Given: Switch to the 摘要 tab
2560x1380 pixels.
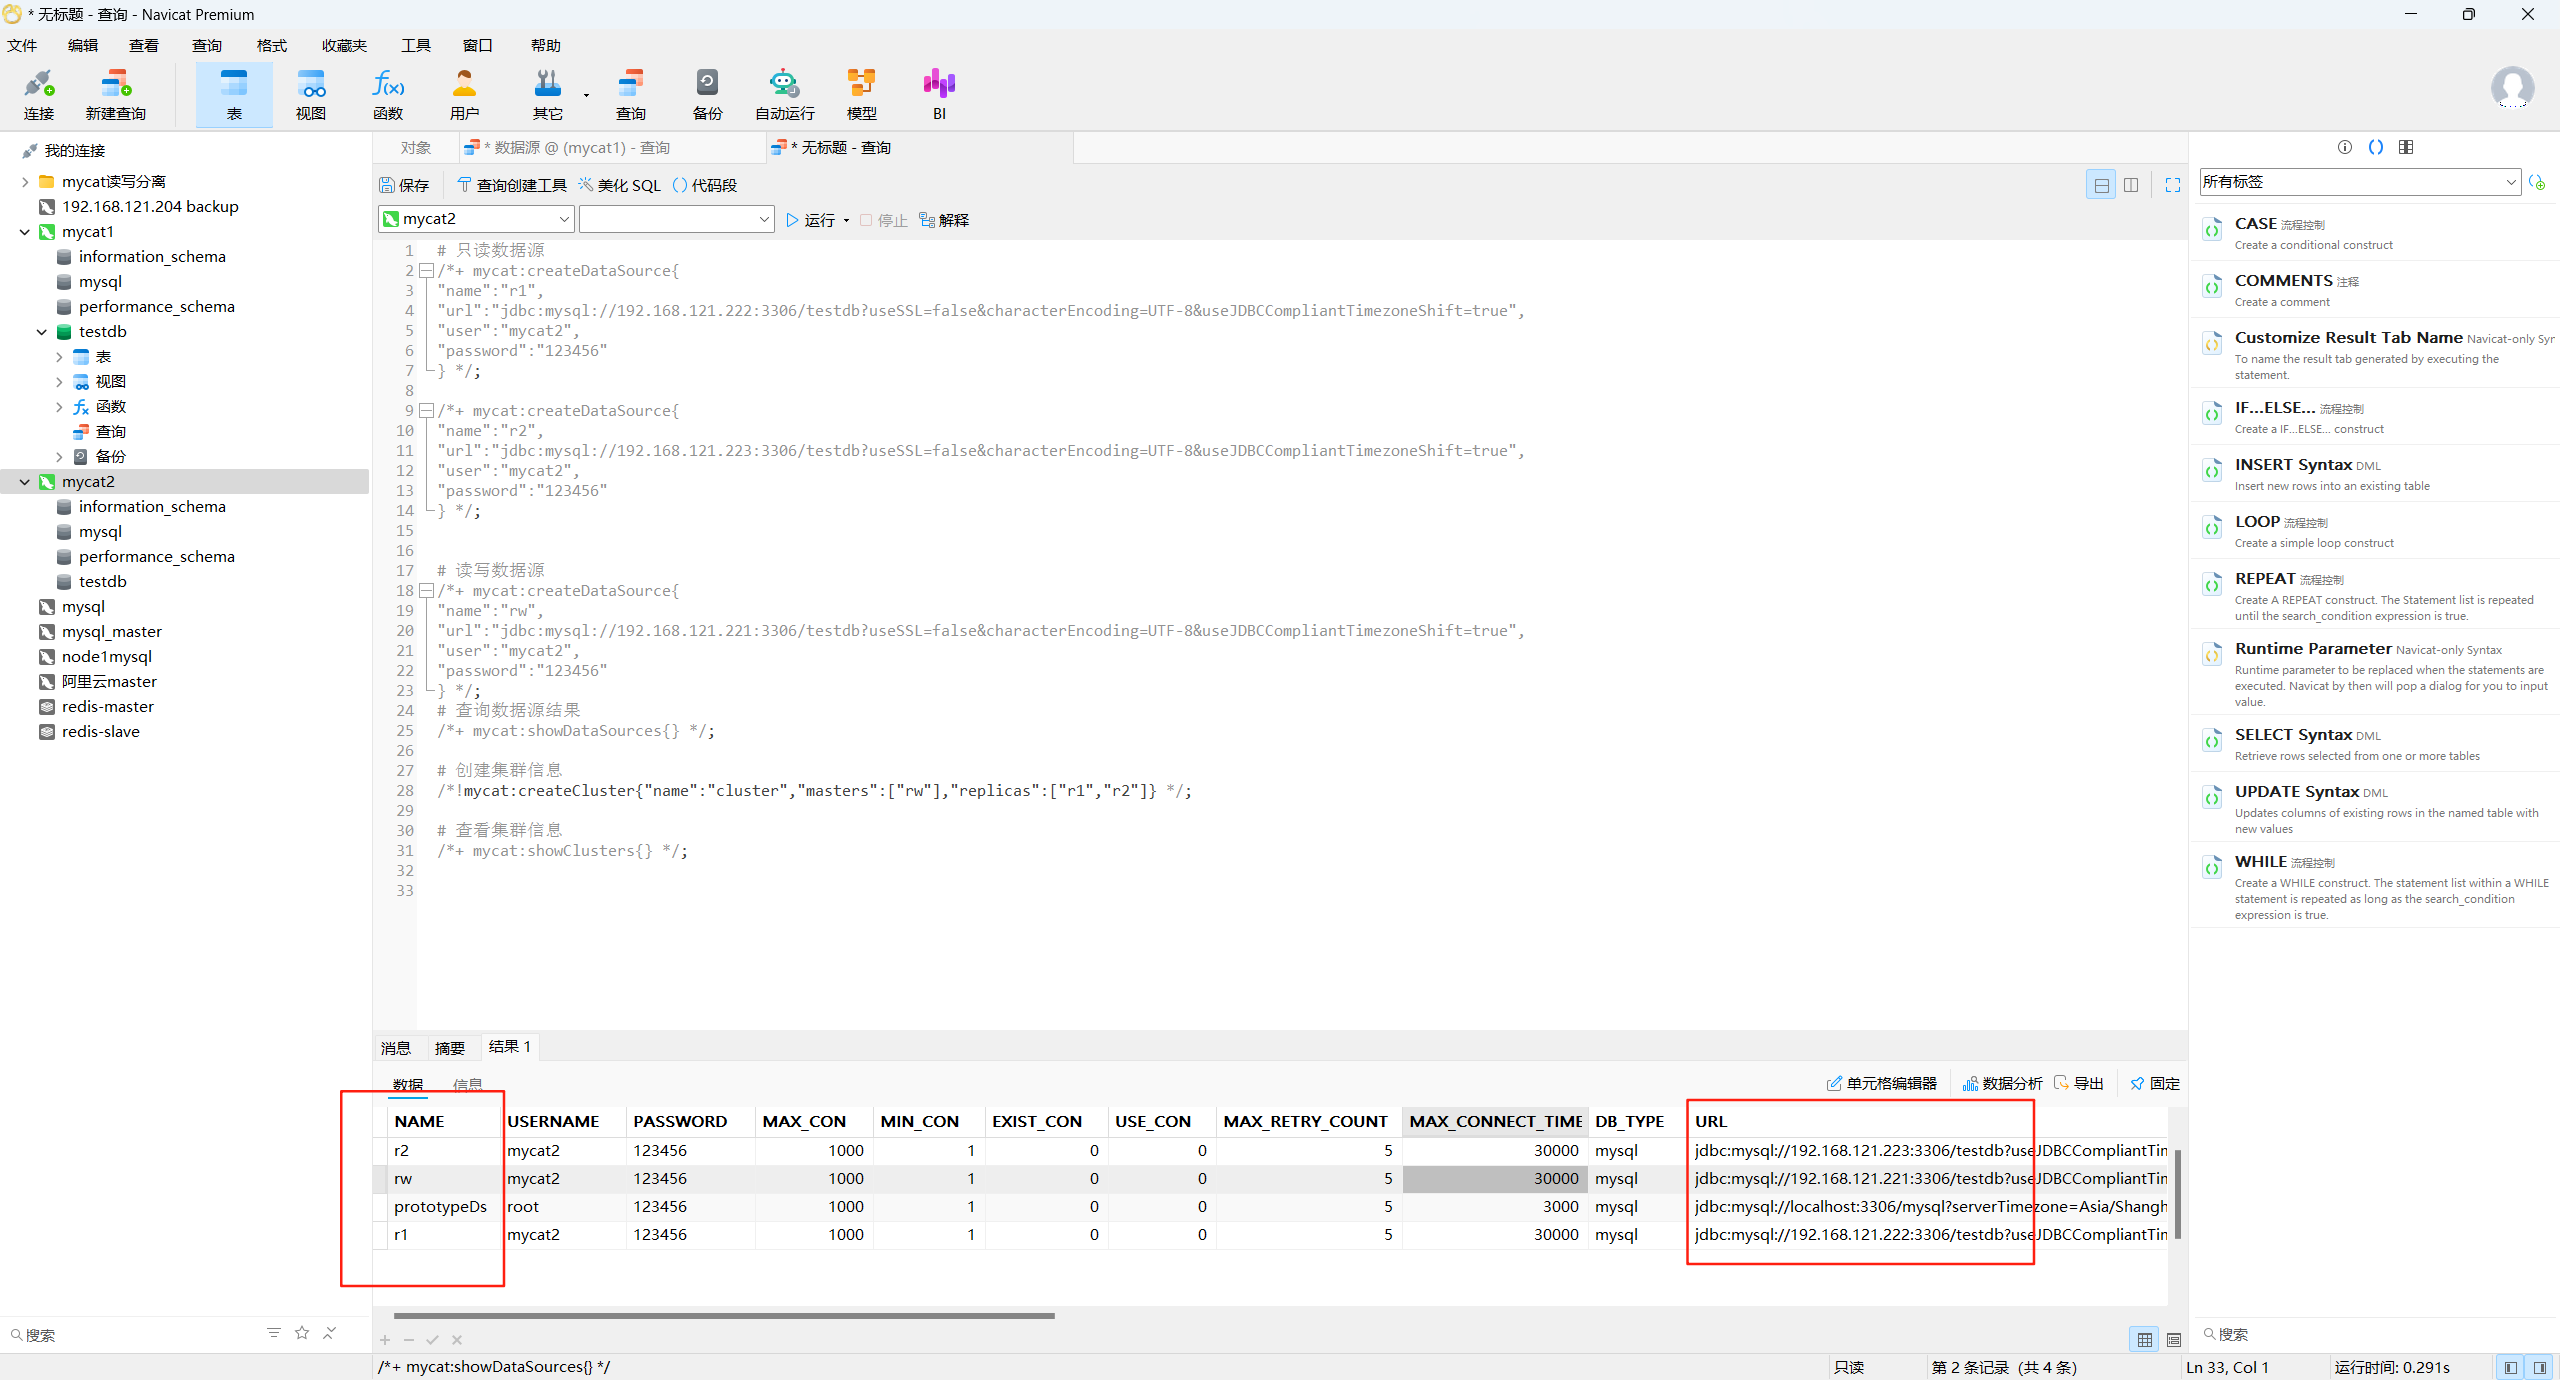Looking at the screenshot, I should [450, 1048].
